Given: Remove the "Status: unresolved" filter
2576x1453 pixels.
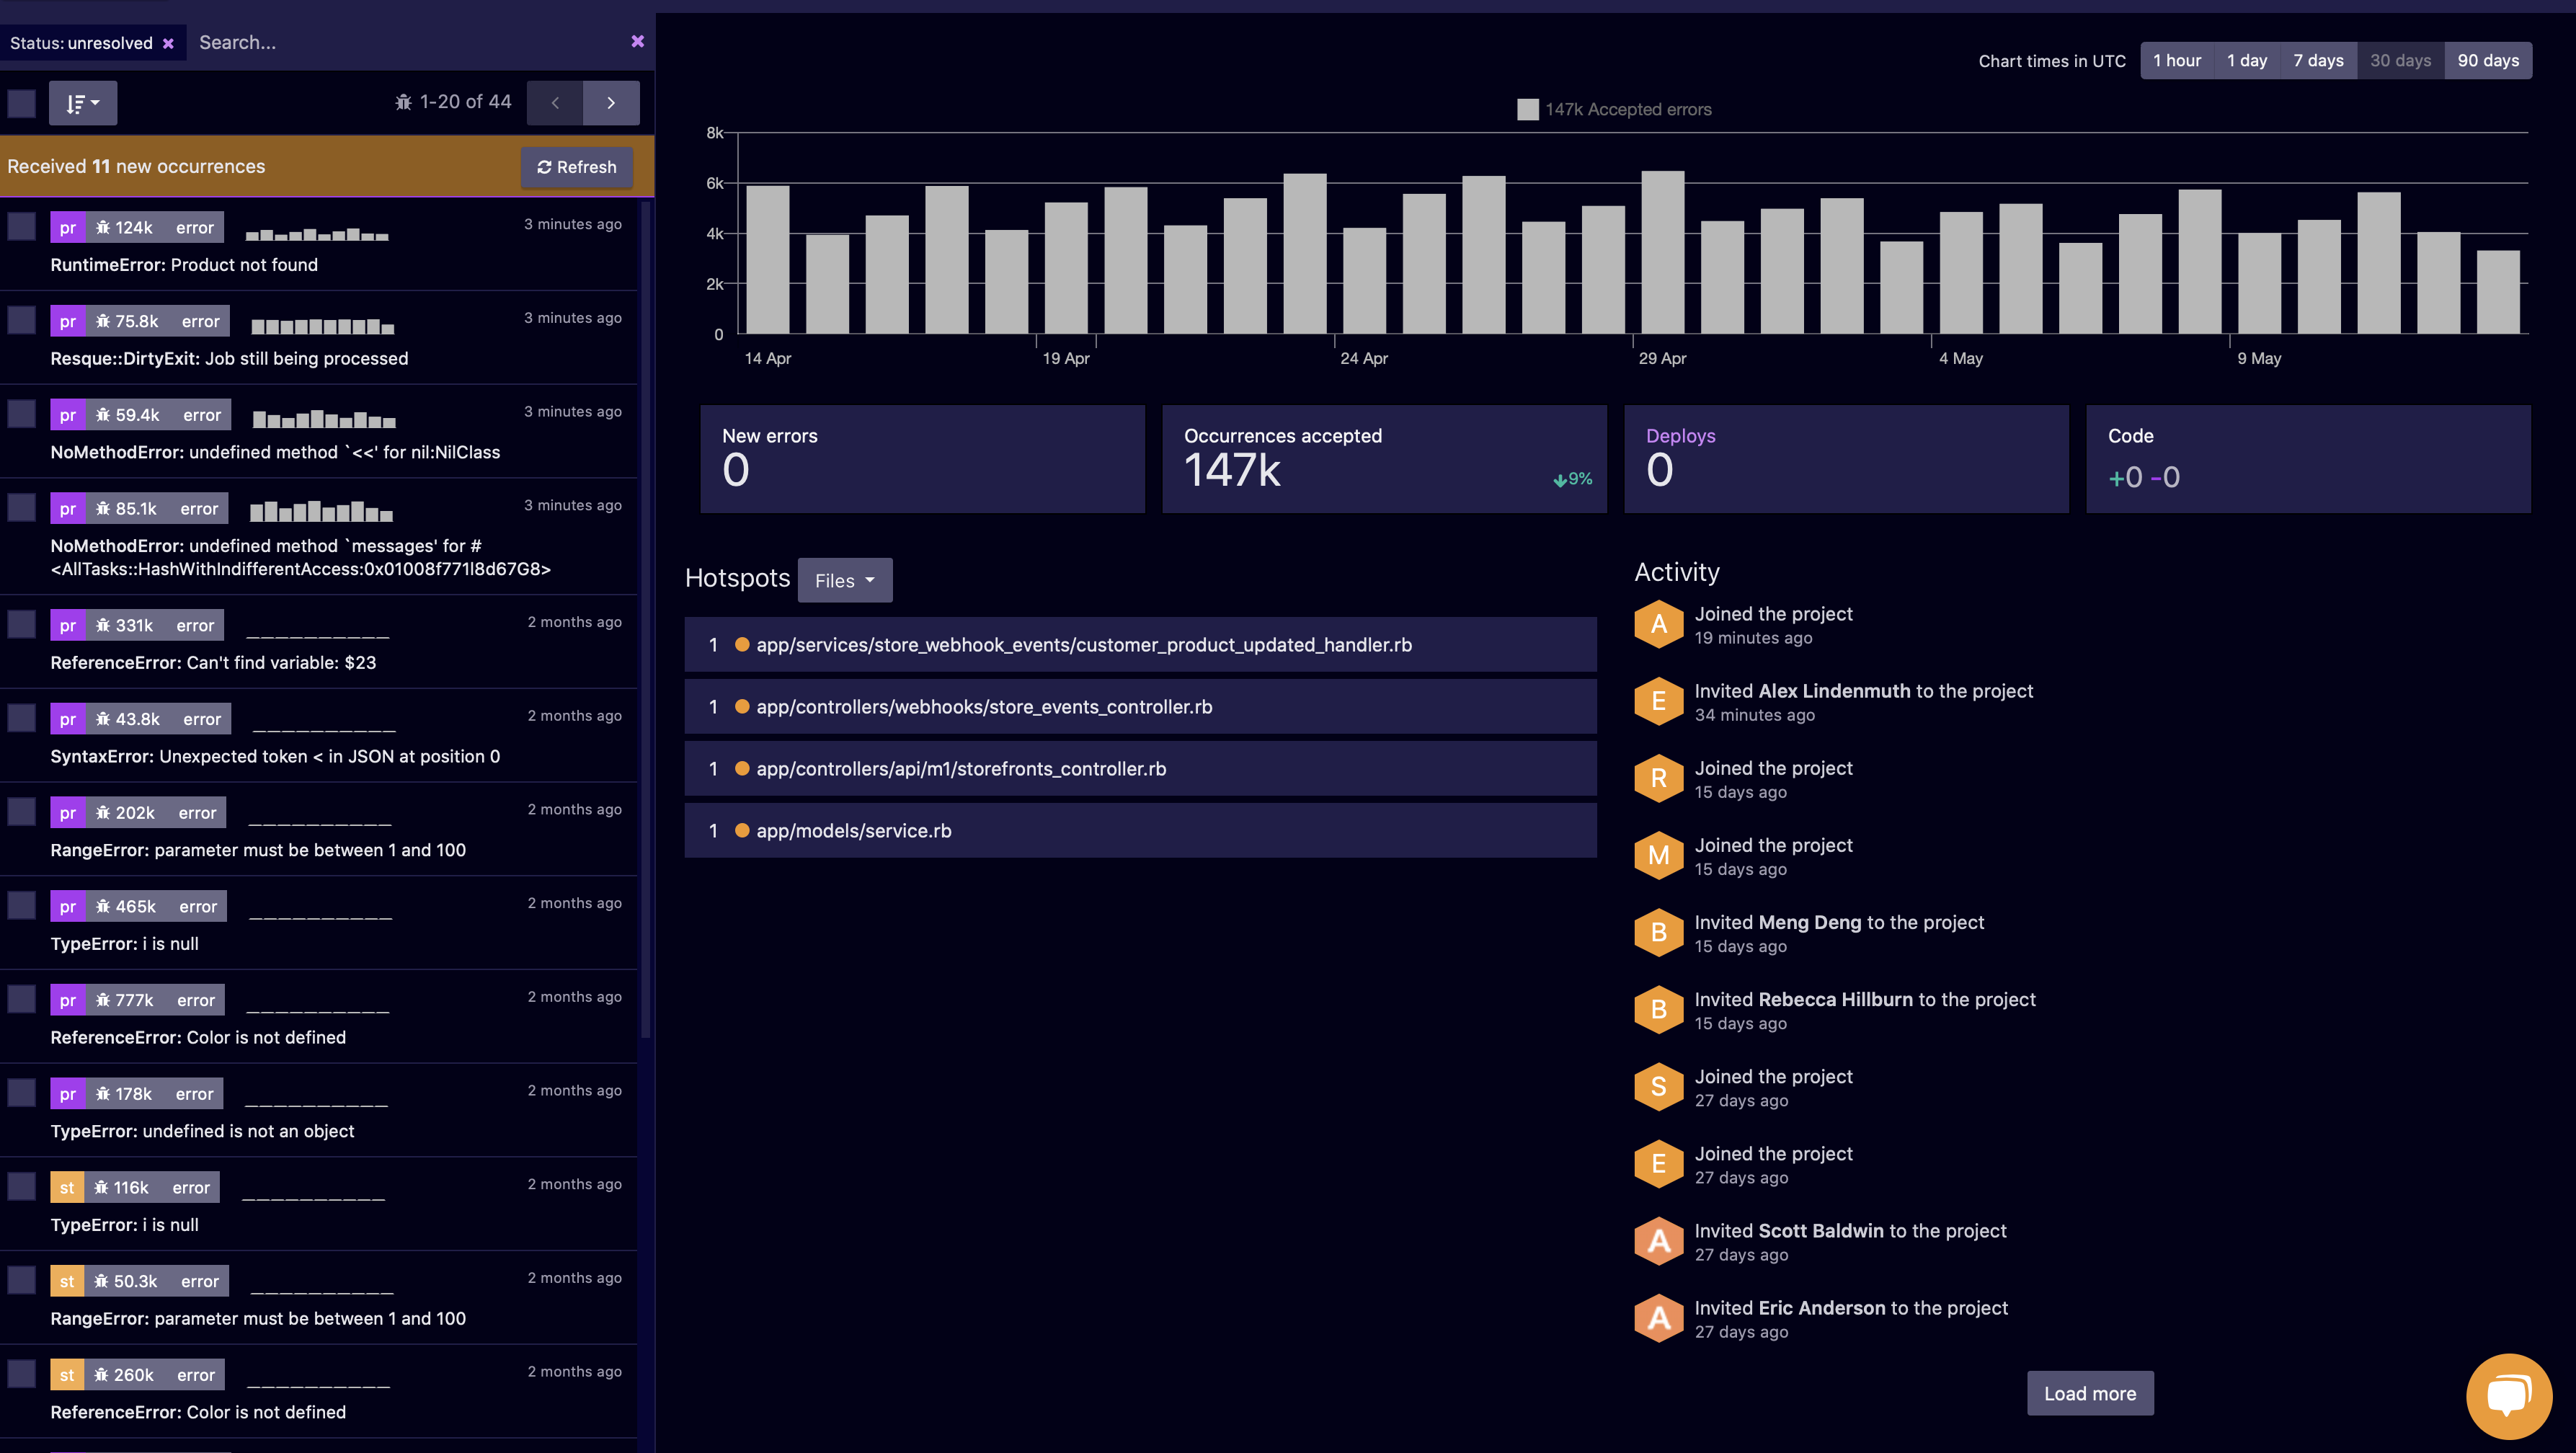Looking at the screenshot, I should pyautogui.click(x=168, y=42).
